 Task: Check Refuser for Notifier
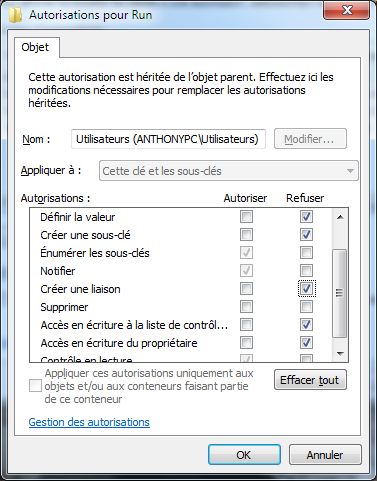click(x=306, y=271)
